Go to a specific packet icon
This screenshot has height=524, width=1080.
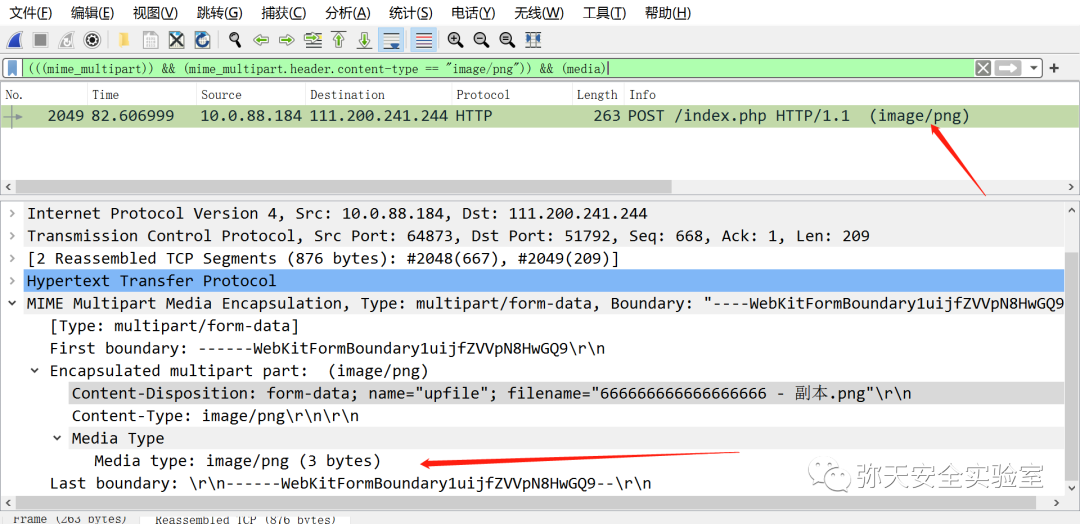[313, 40]
